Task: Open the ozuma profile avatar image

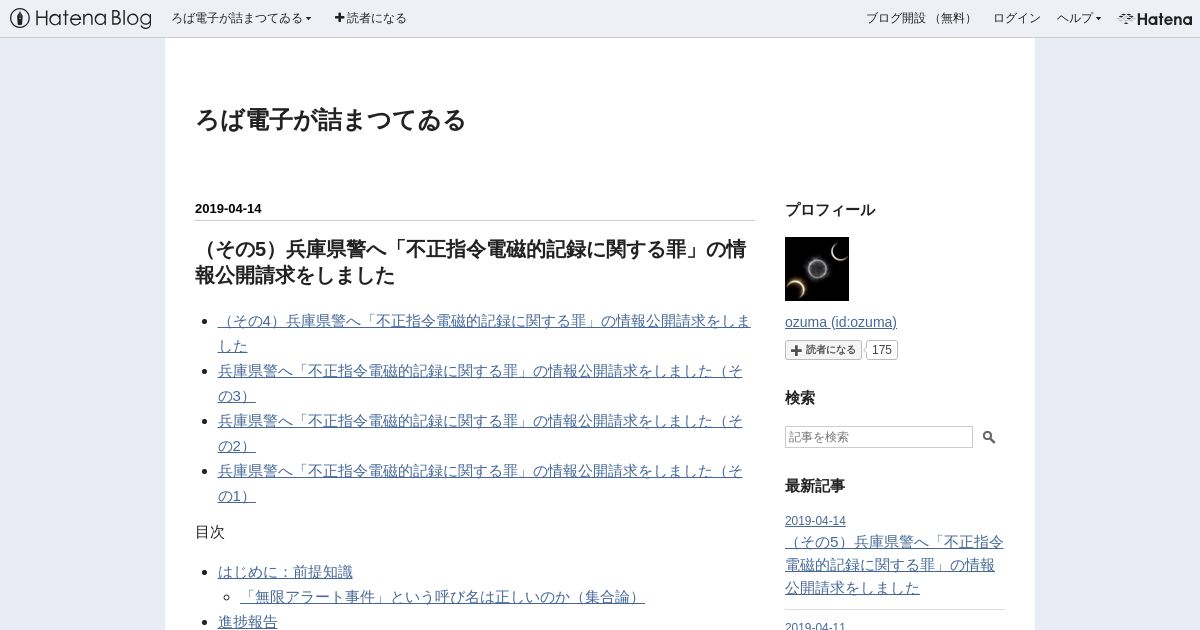Action: [x=817, y=269]
